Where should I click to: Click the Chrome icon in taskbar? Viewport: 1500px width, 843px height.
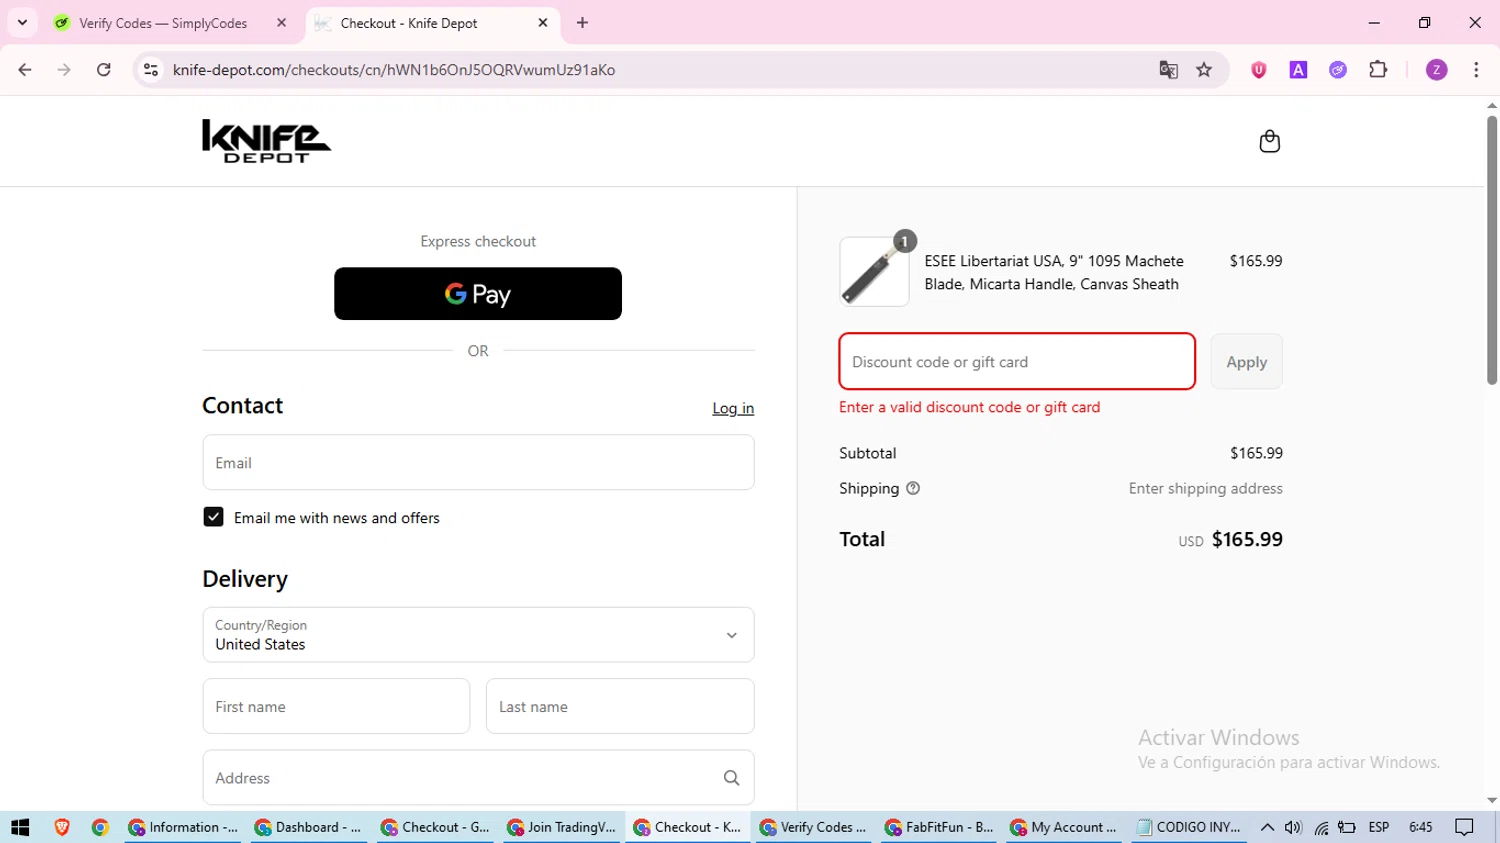tap(100, 827)
